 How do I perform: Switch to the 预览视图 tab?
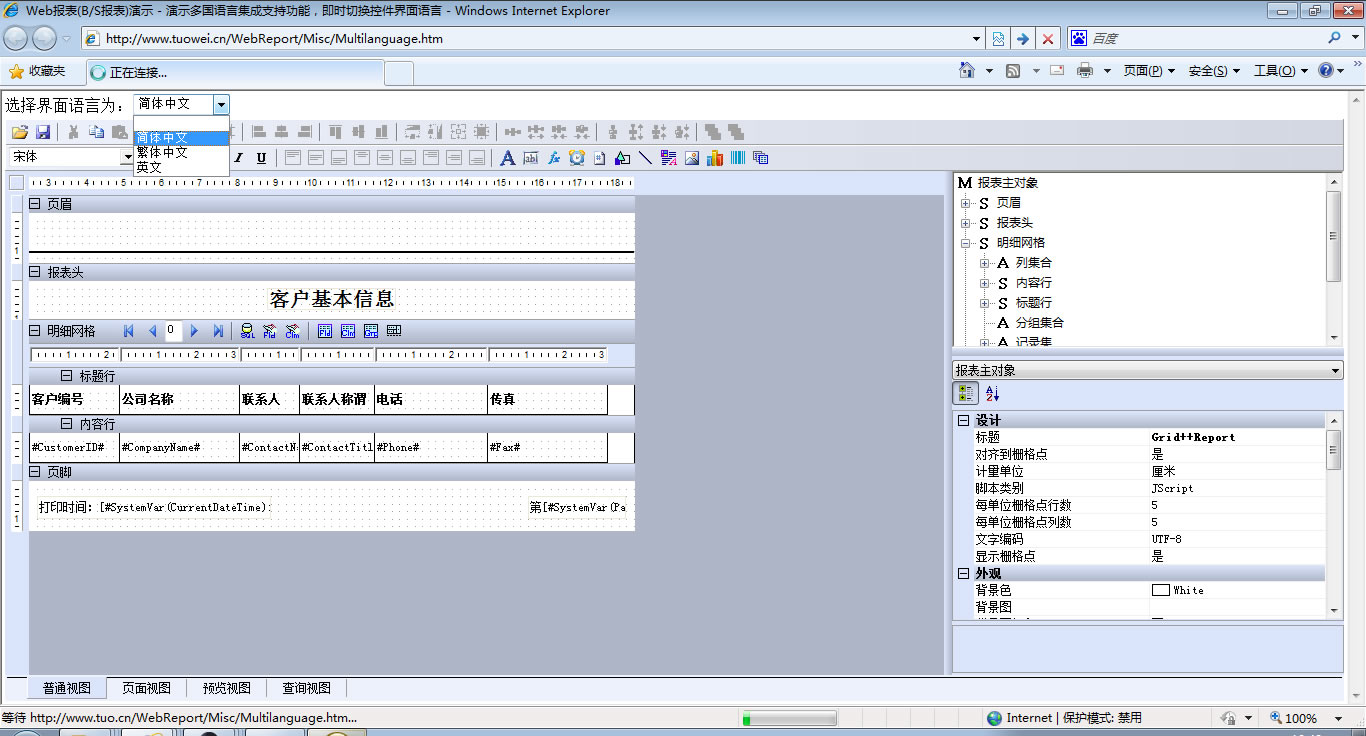point(228,688)
